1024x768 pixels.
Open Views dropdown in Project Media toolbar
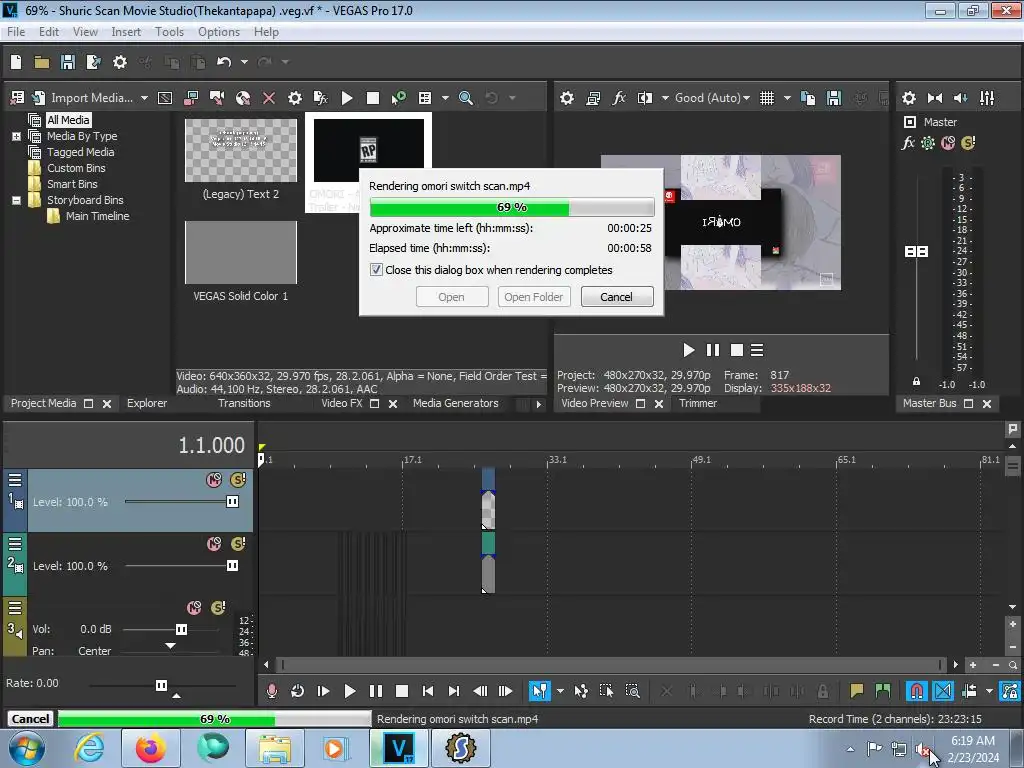coord(445,98)
